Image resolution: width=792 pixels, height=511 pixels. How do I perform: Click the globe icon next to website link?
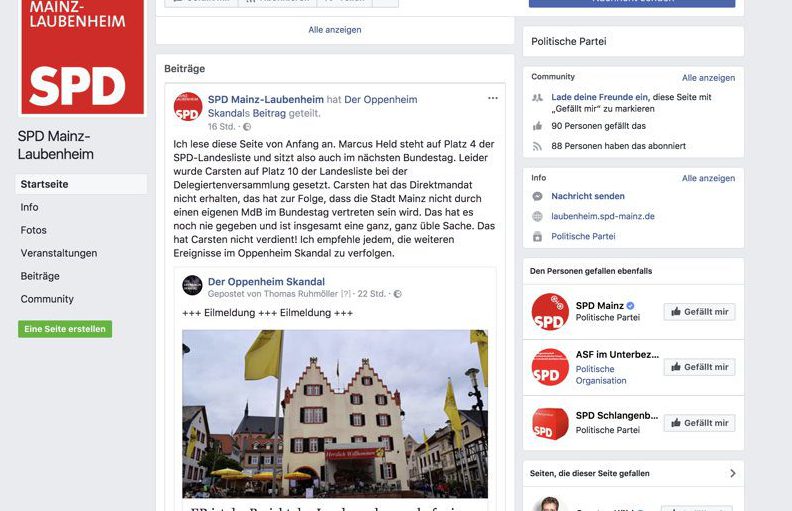[537, 216]
